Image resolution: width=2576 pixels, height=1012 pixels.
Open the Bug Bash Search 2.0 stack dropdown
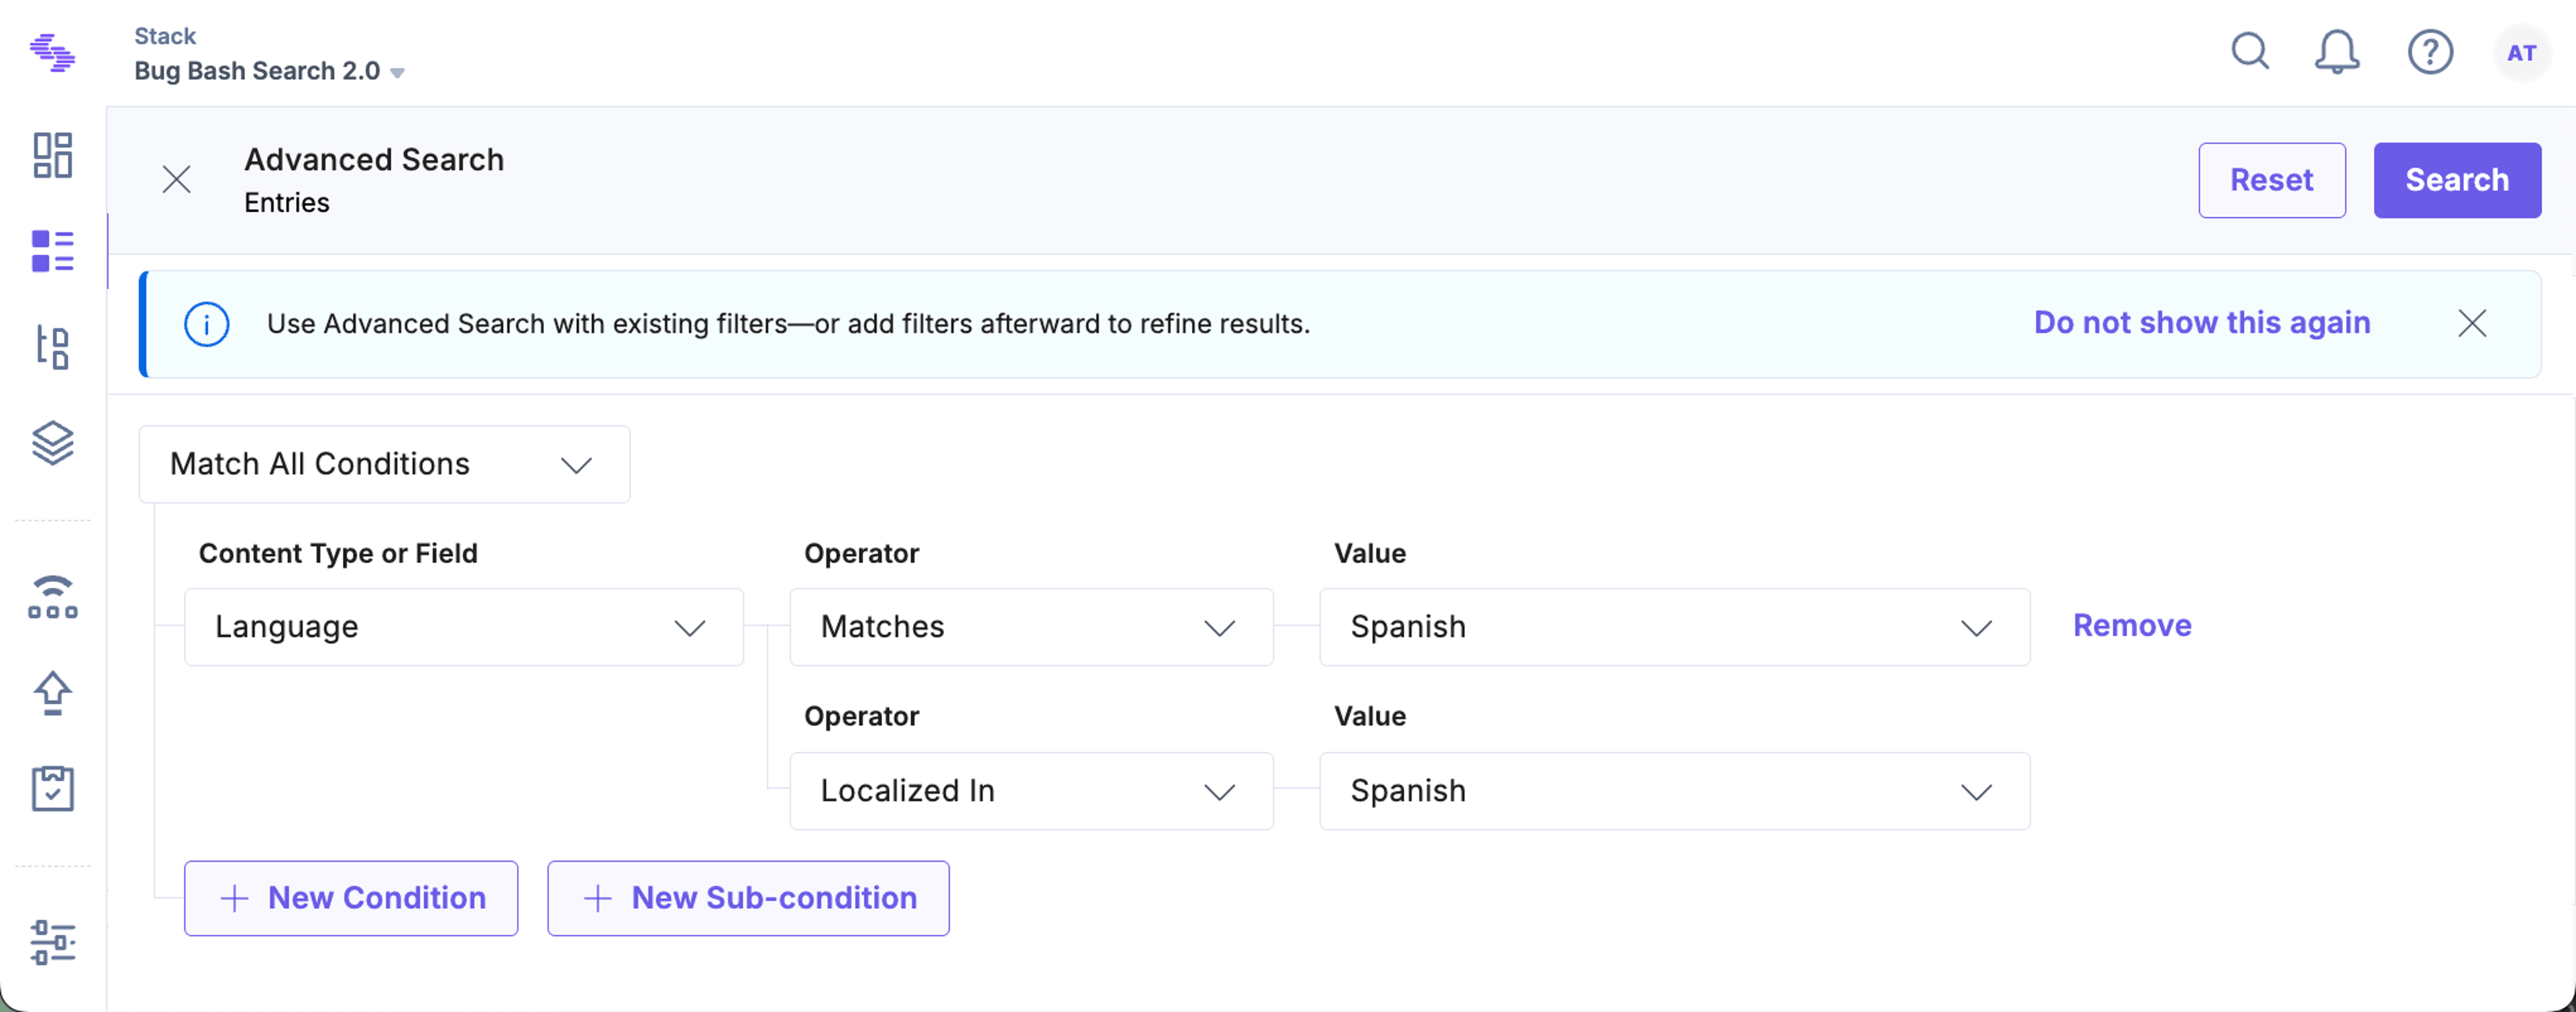pos(270,71)
